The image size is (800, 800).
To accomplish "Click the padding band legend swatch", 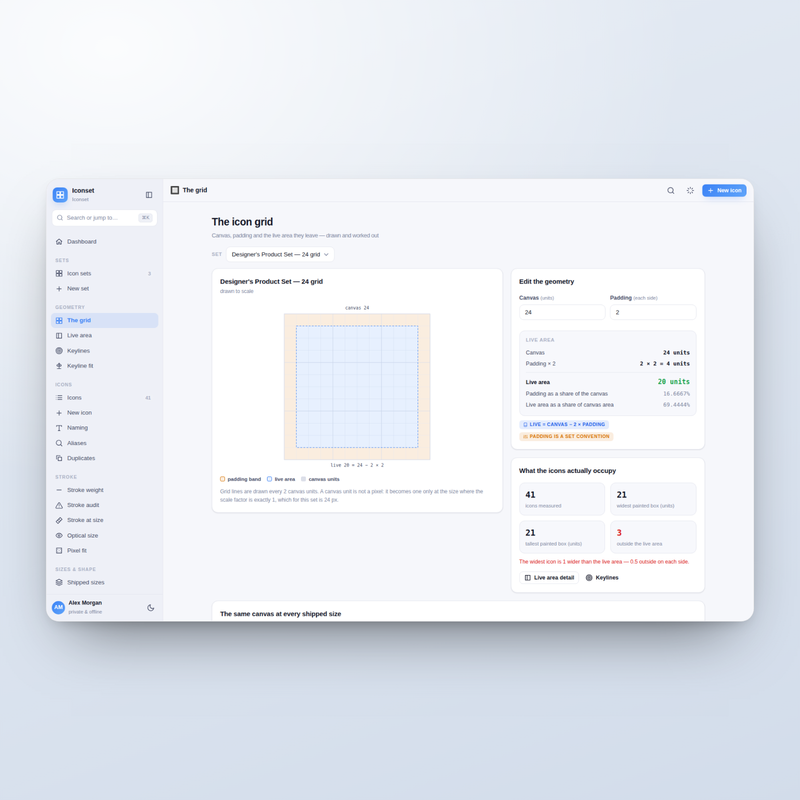I will (222, 479).
